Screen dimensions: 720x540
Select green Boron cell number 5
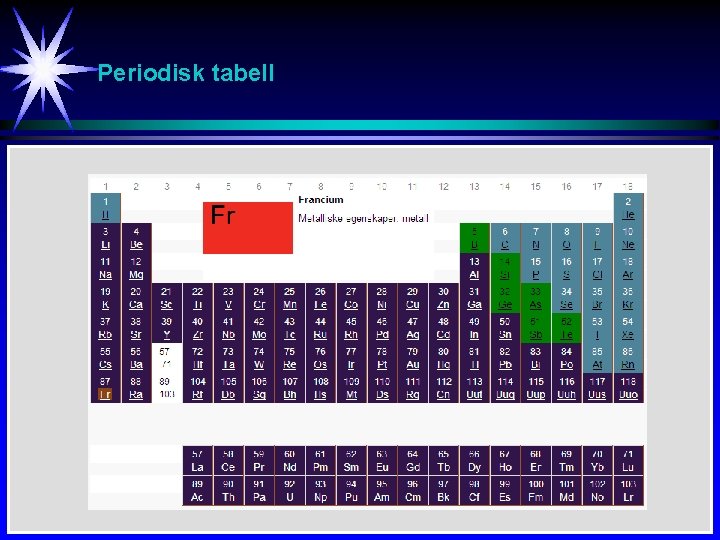click(x=474, y=238)
